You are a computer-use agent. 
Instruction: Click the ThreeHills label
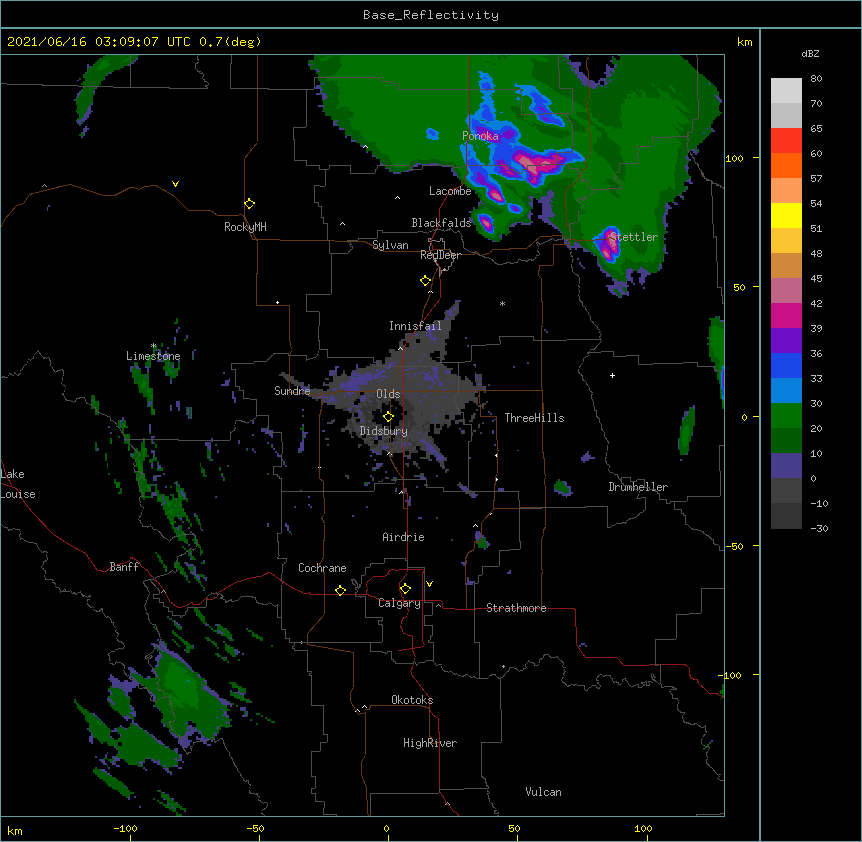coord(534,418)
